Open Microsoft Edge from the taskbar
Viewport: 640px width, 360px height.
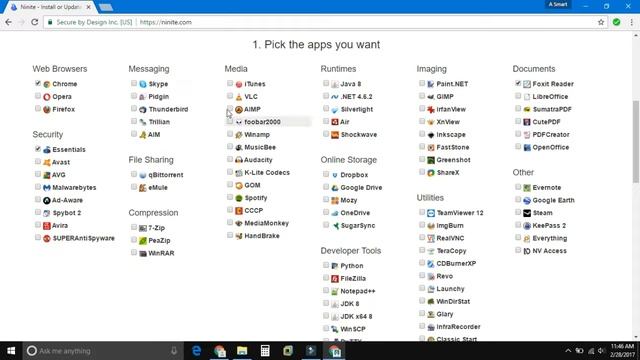[x=196, y=351]
